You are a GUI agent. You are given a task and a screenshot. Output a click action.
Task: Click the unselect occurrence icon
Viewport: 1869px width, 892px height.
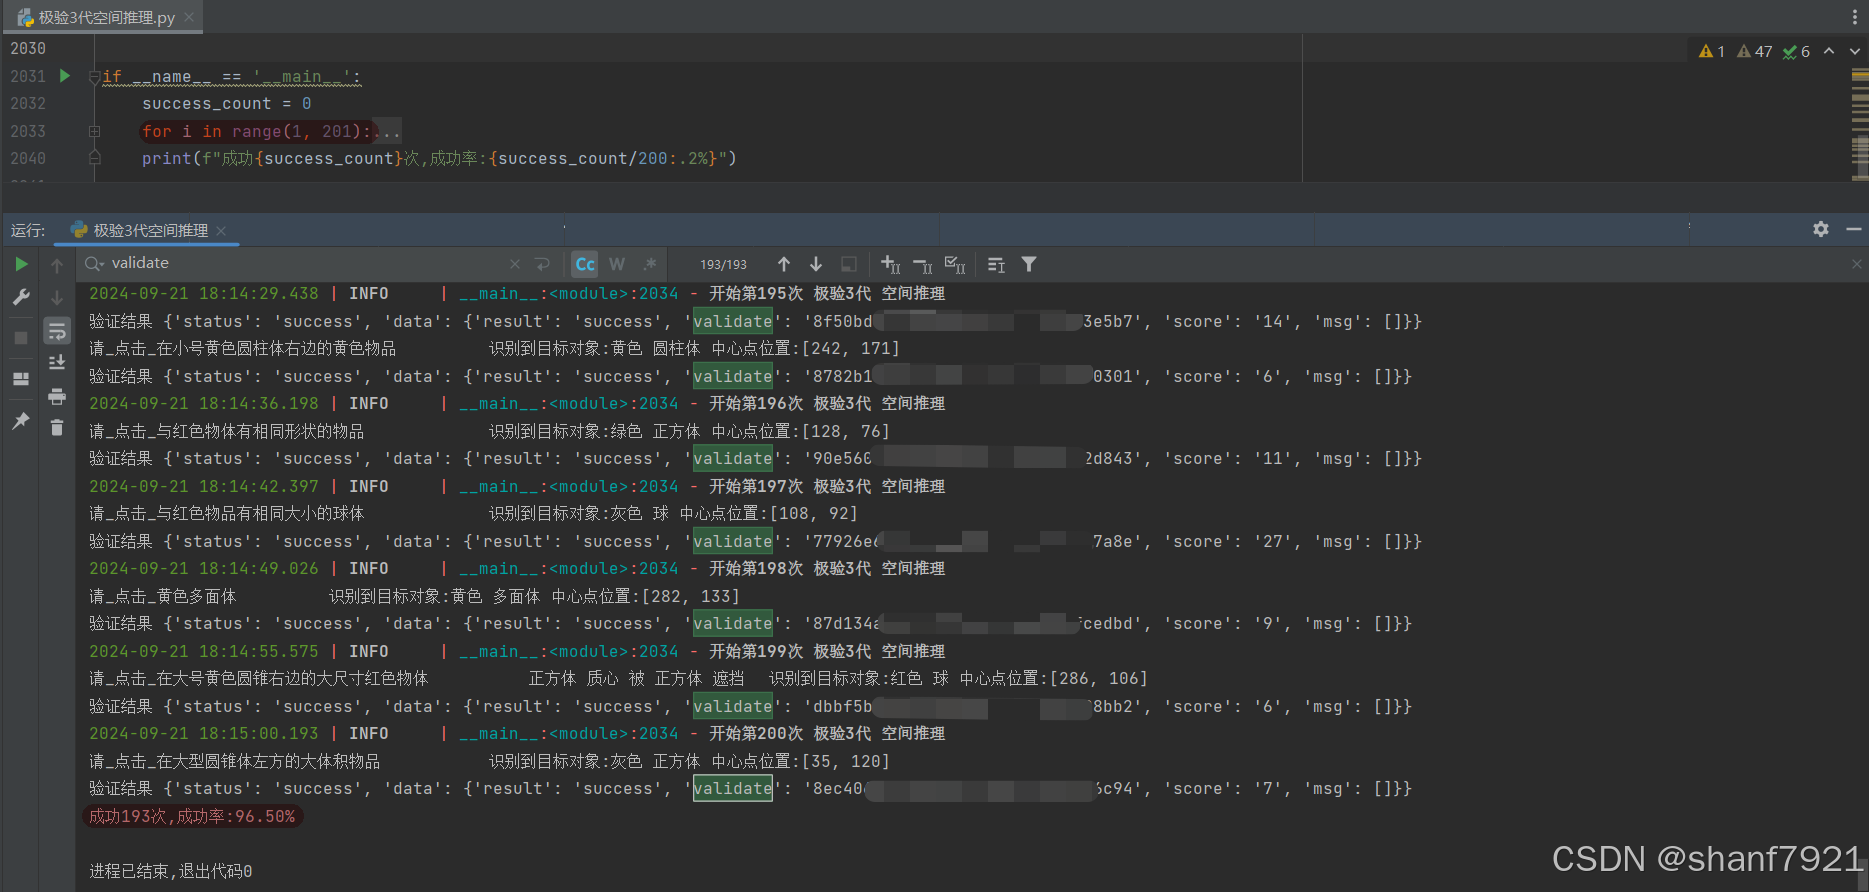(x=923, y=264)
